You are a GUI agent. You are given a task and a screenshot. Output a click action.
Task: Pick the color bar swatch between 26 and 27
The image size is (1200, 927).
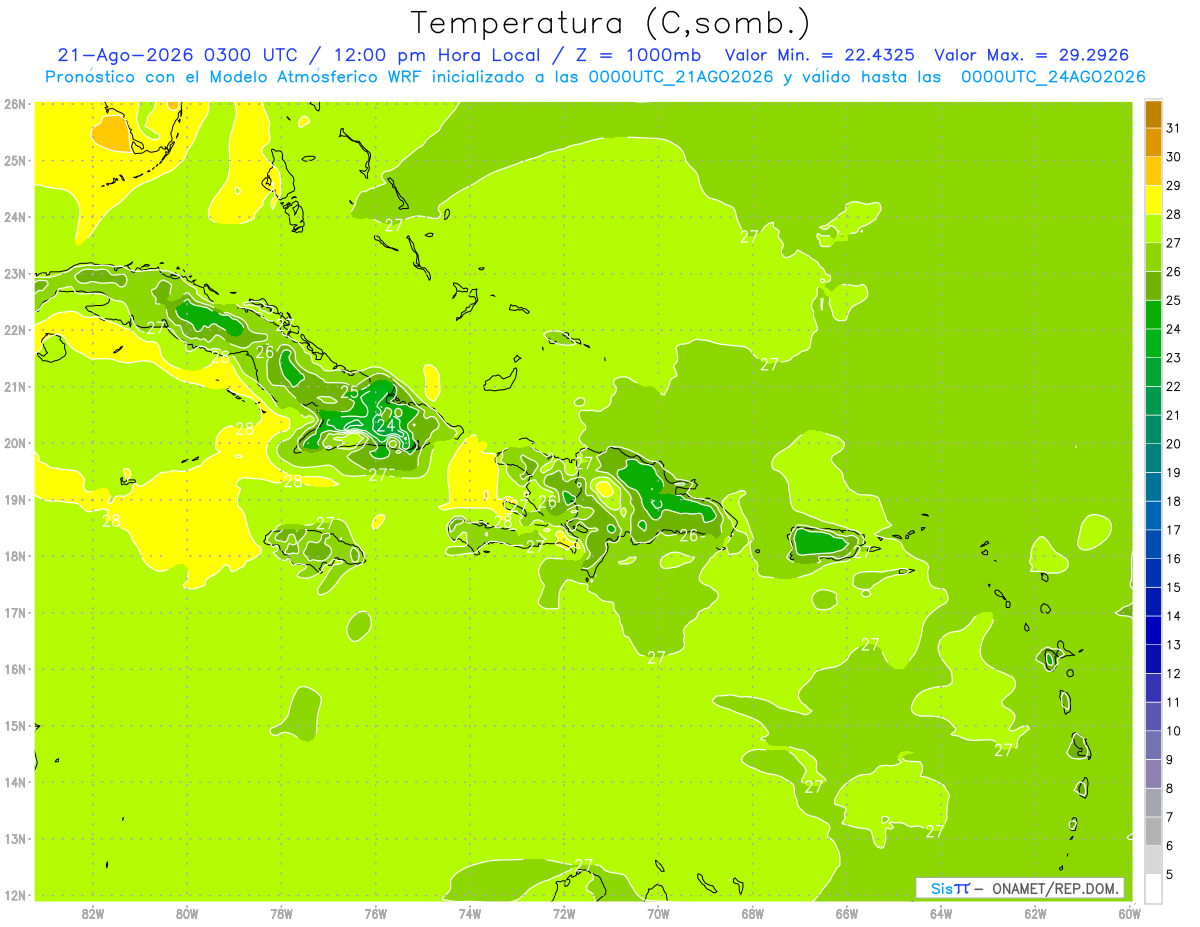coord(1153,258)
